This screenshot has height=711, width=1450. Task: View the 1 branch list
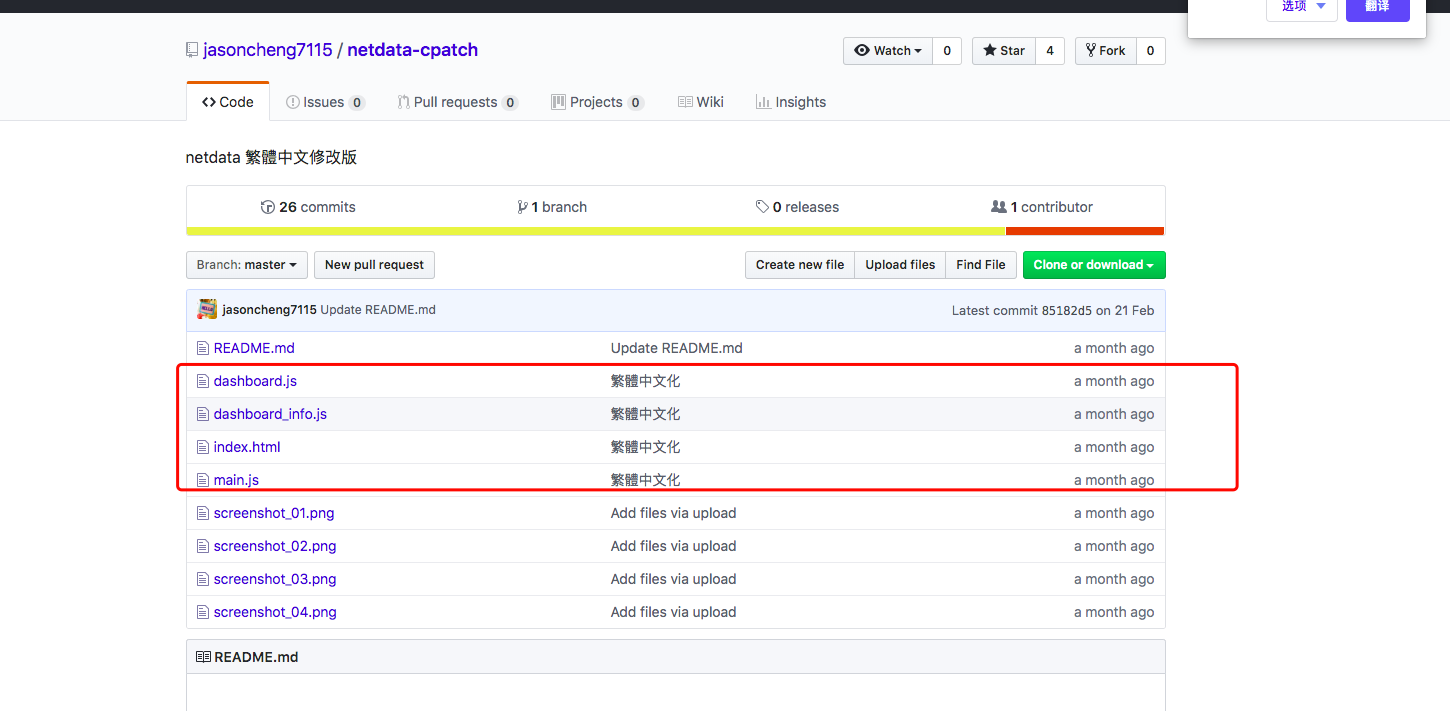tap(552, 207)
